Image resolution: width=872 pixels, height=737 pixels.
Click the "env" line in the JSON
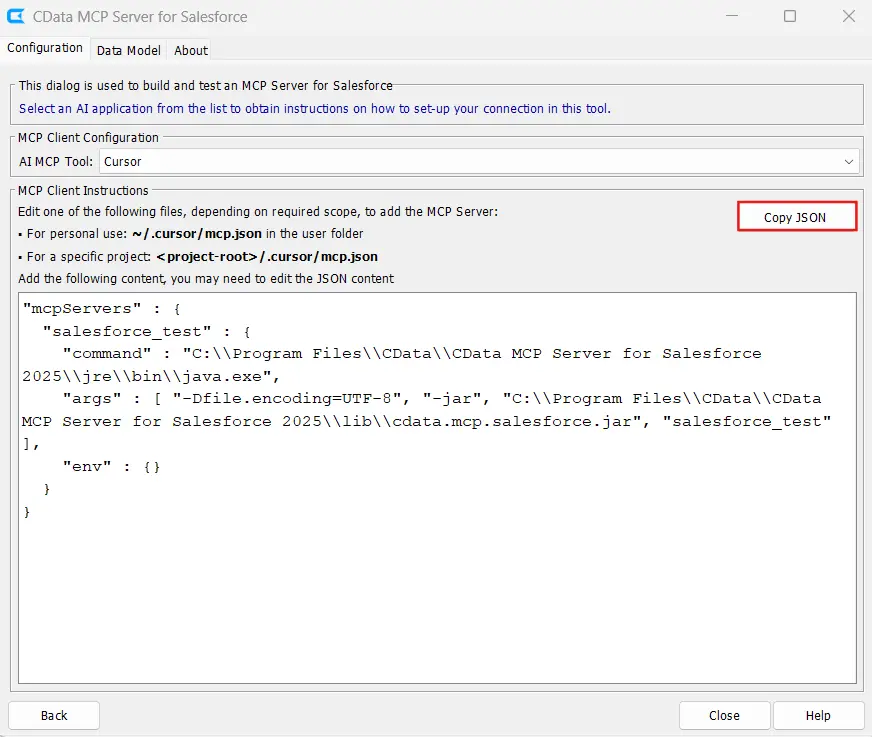pos(85,467)
